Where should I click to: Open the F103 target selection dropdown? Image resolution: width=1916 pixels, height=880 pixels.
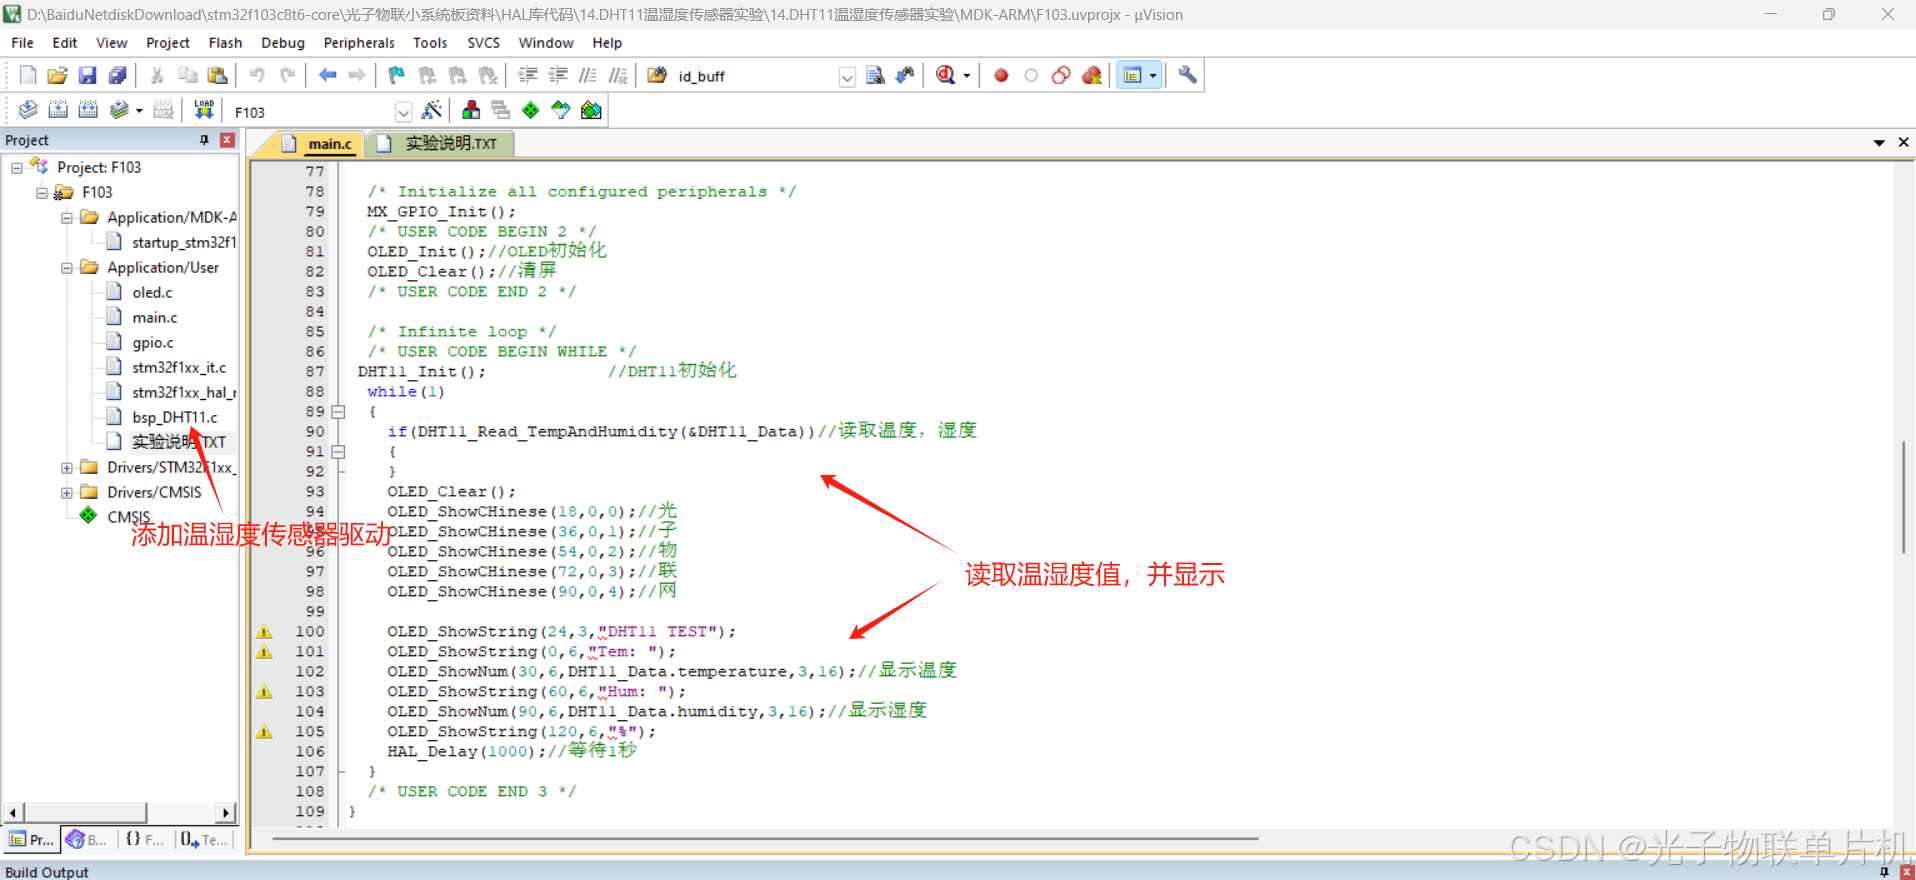[403, 112]
